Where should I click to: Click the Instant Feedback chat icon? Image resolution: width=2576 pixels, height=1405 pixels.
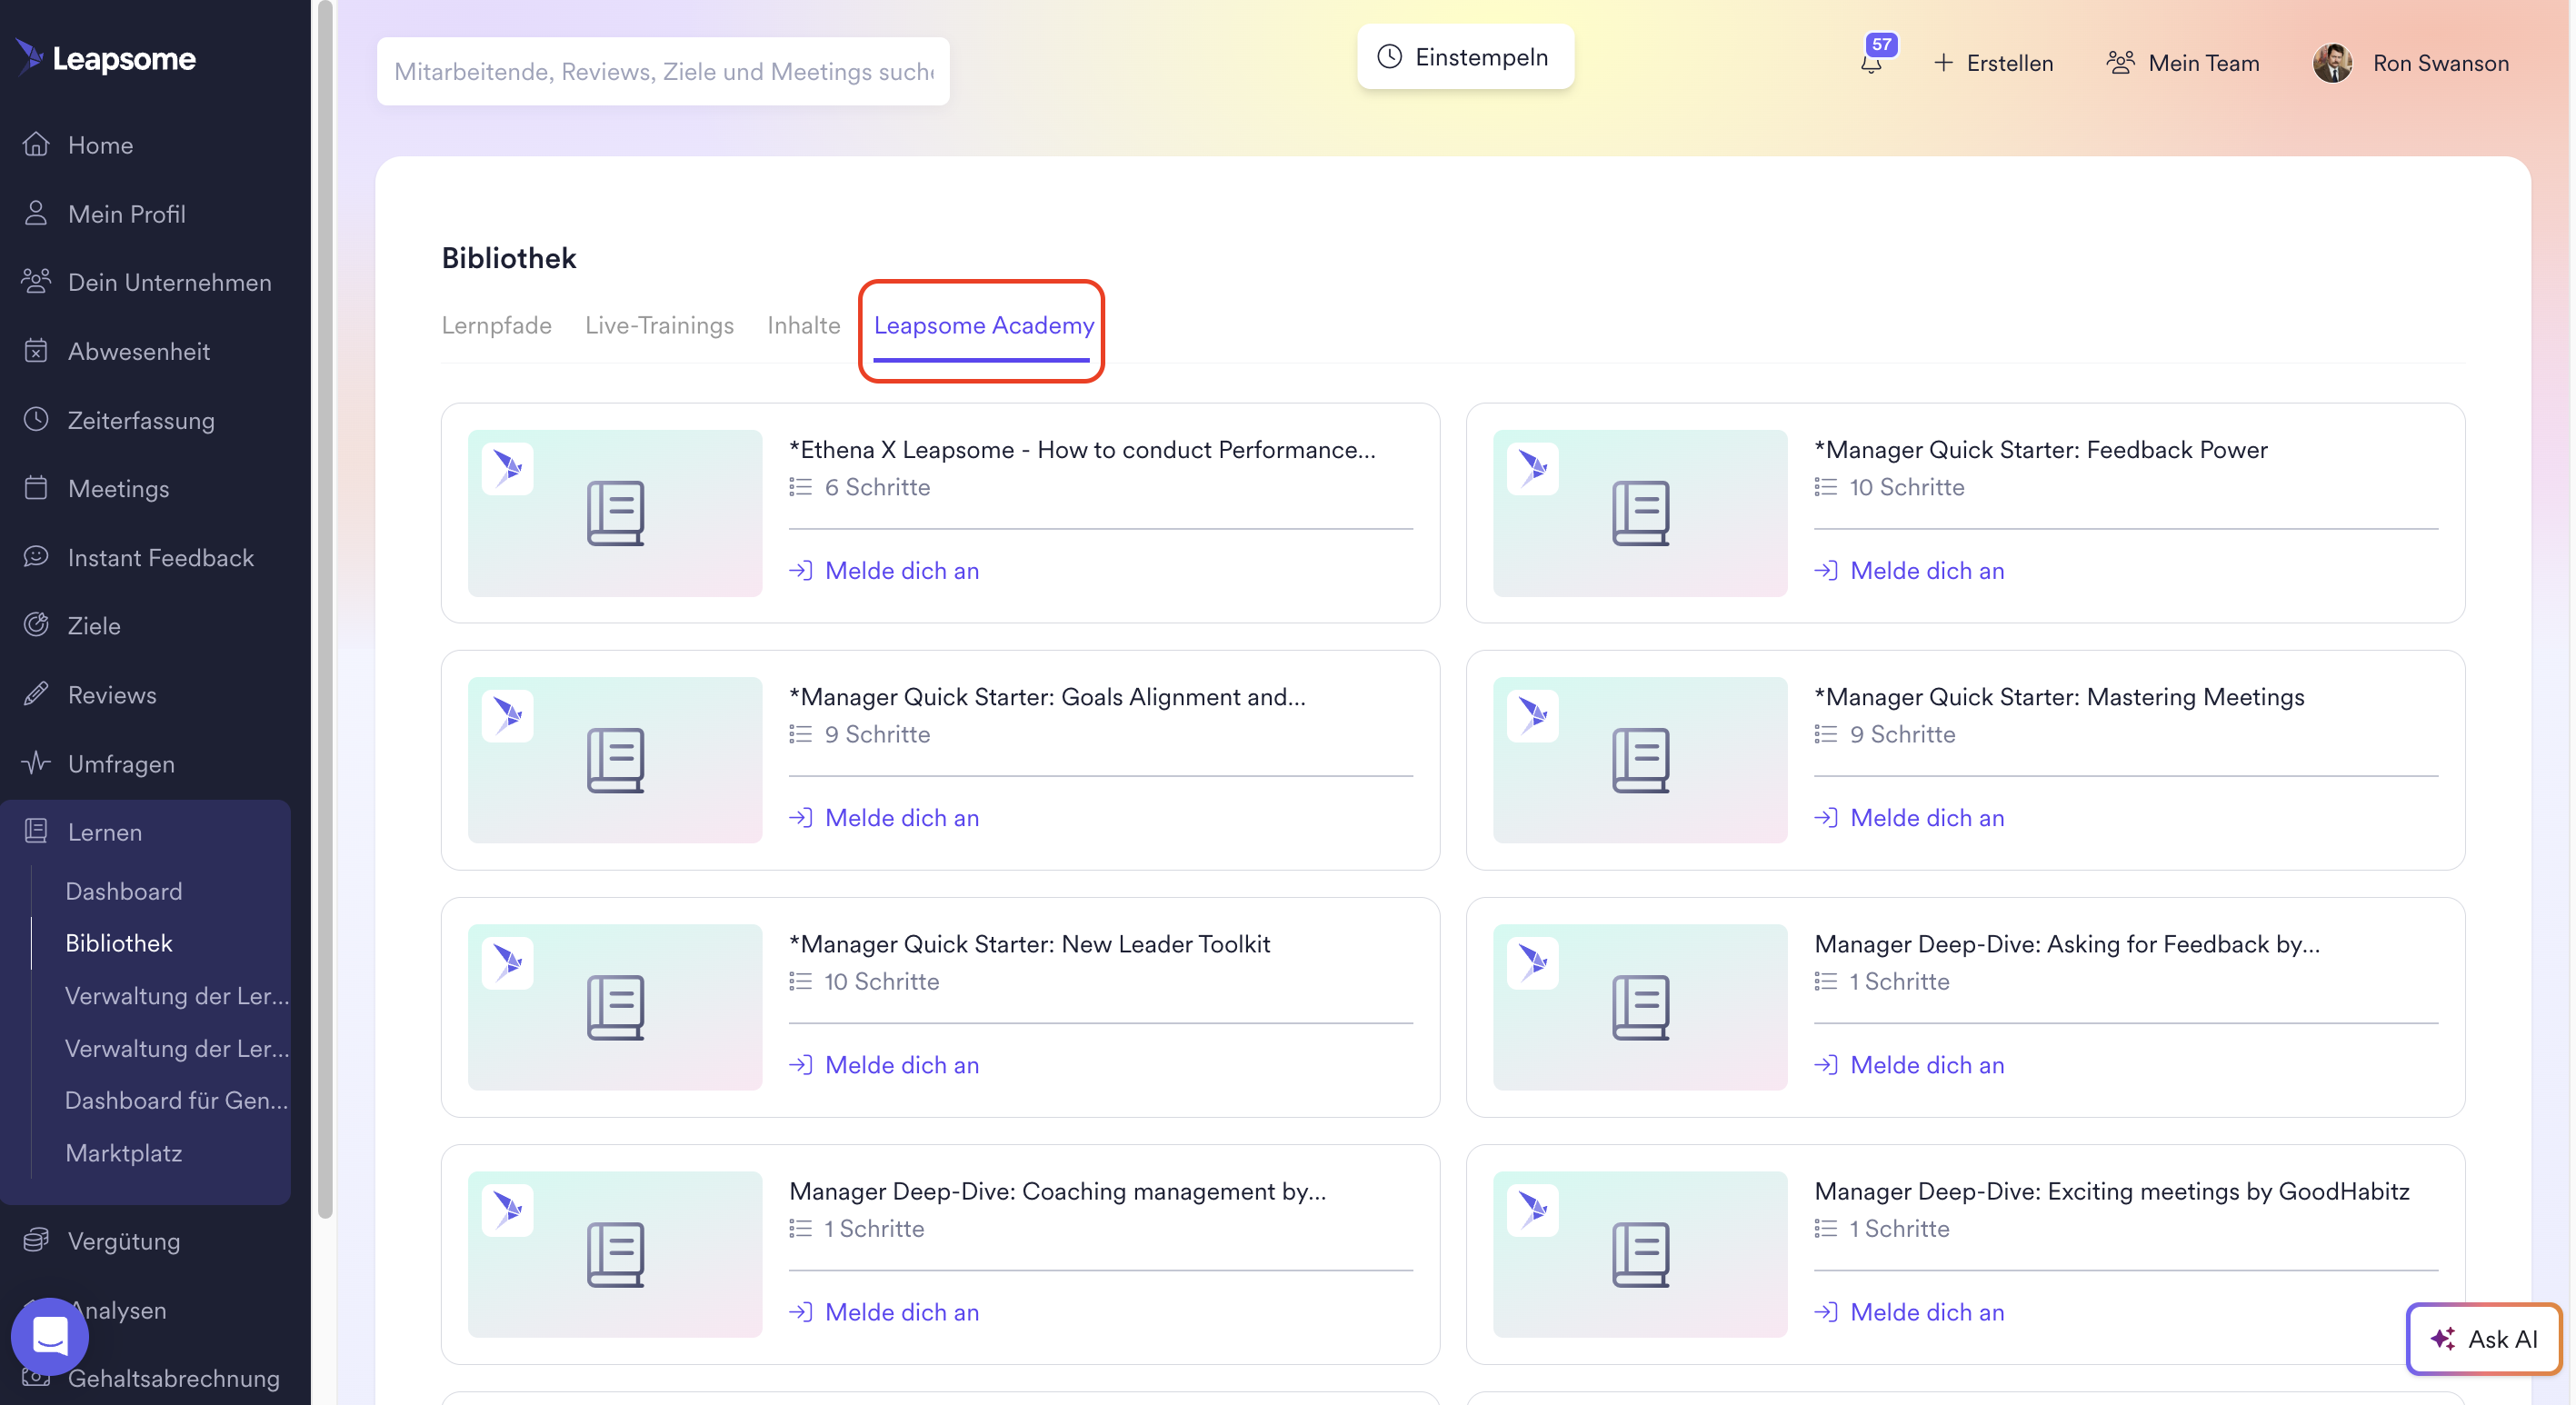click(x=36, y=556)
